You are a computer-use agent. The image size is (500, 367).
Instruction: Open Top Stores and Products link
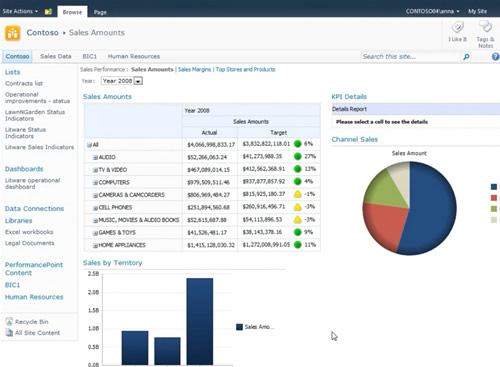[245, 69]
